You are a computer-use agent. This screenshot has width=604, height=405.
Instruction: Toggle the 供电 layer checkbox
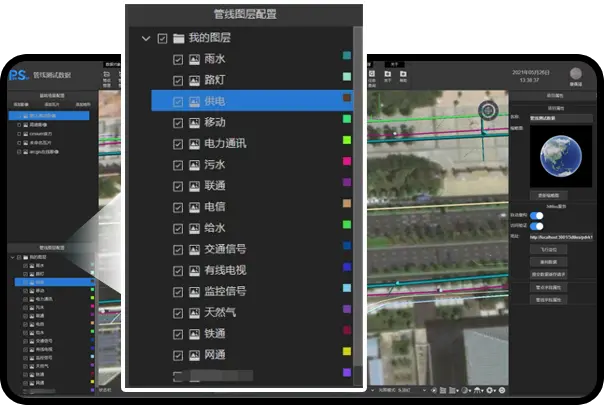pyautogui.click(x=178, y=102)
